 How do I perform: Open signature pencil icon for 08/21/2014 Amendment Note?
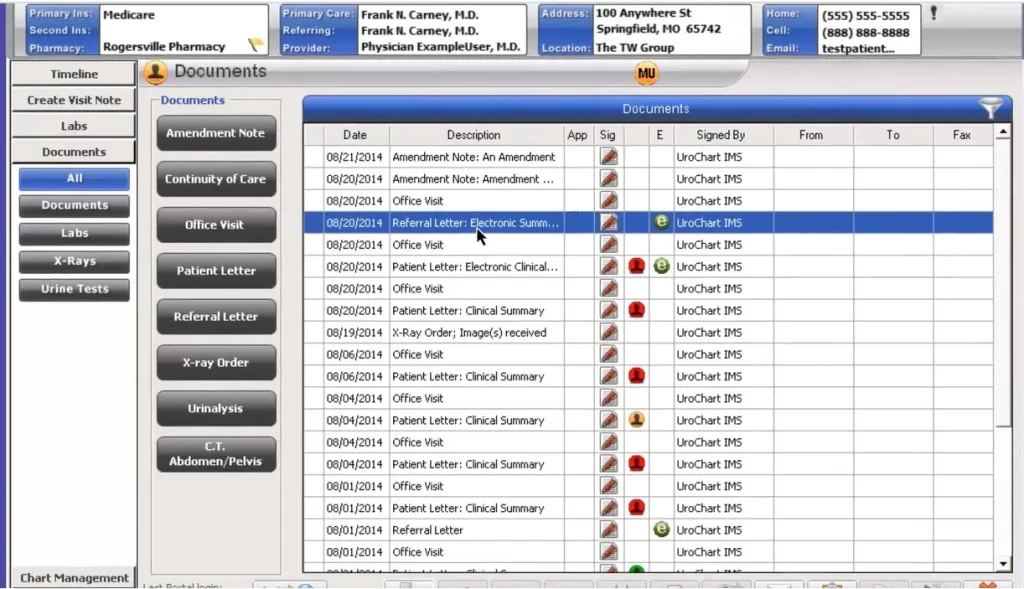608,156
